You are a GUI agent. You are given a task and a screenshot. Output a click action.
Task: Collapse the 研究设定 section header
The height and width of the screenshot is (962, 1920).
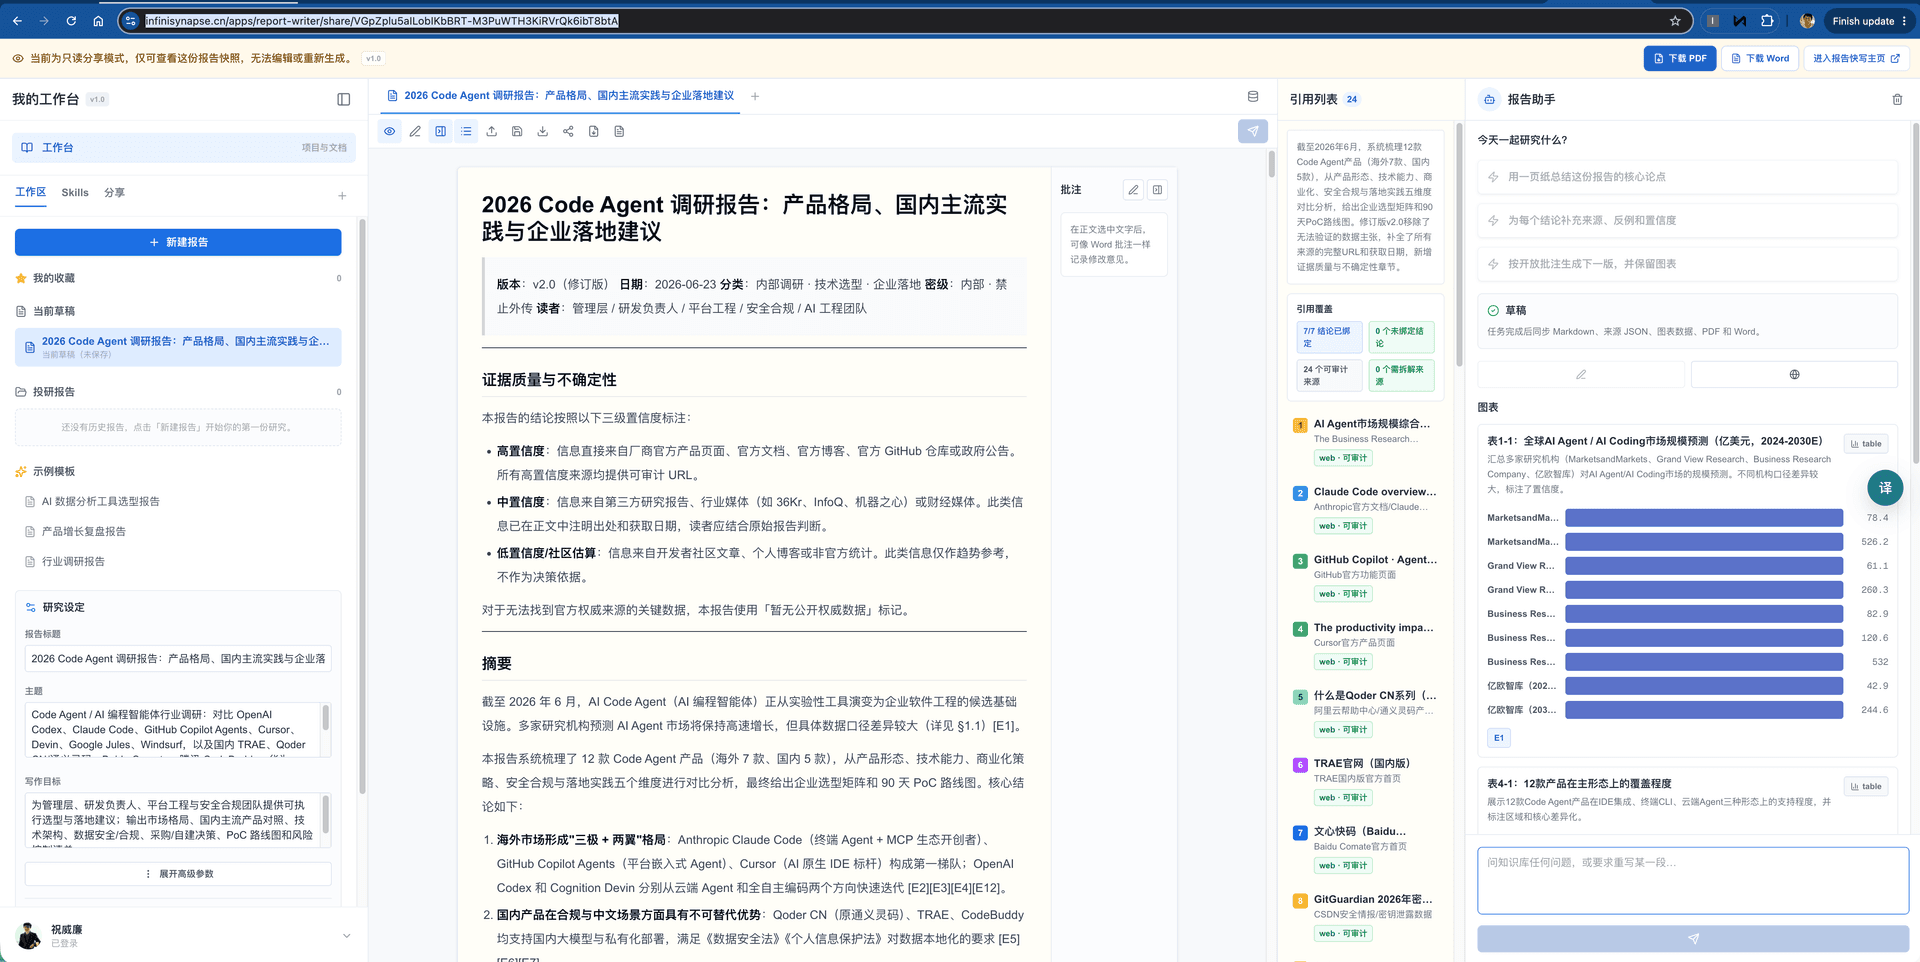coord(178,607)
